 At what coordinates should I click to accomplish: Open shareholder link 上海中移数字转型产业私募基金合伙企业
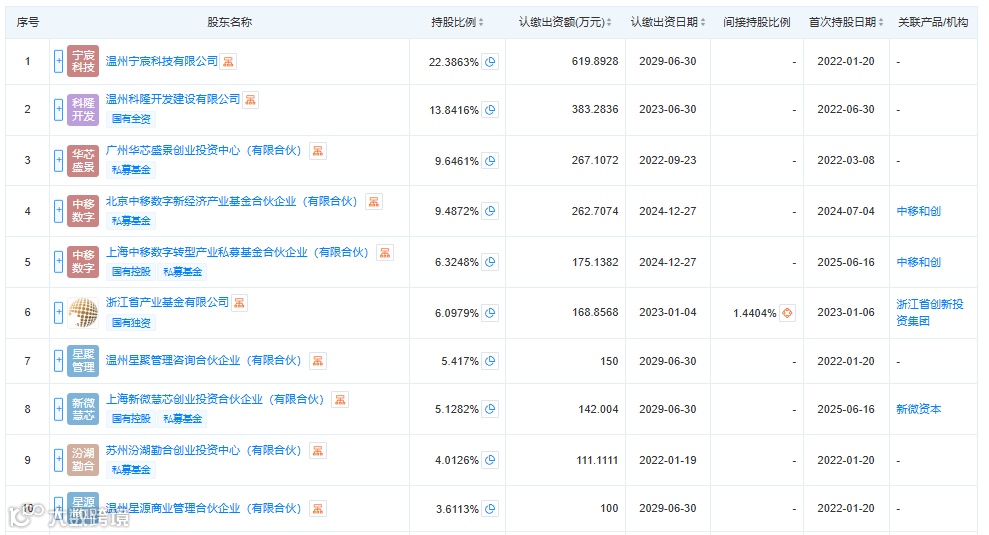[x=237, y=252]
